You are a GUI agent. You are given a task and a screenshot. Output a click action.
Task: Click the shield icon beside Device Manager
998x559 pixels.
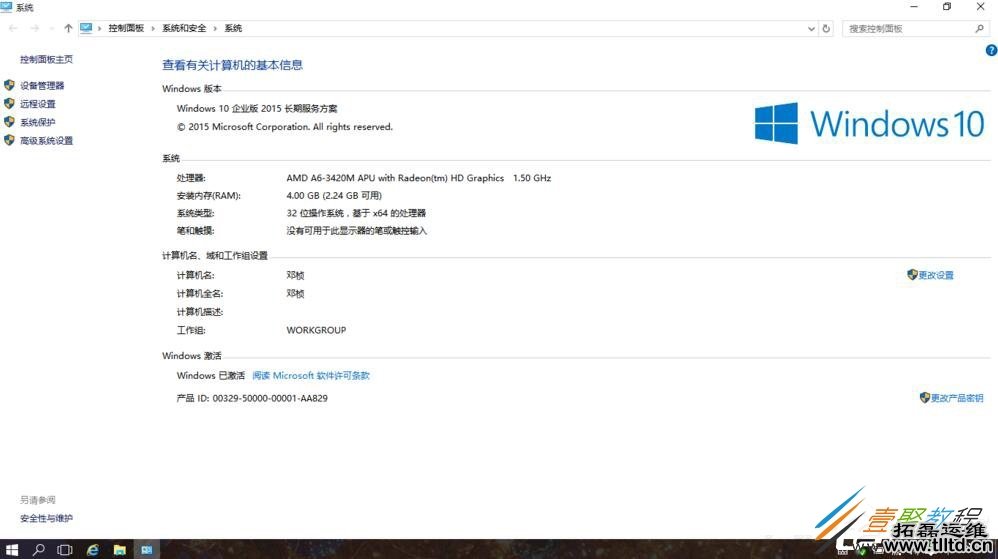(9, 85)
